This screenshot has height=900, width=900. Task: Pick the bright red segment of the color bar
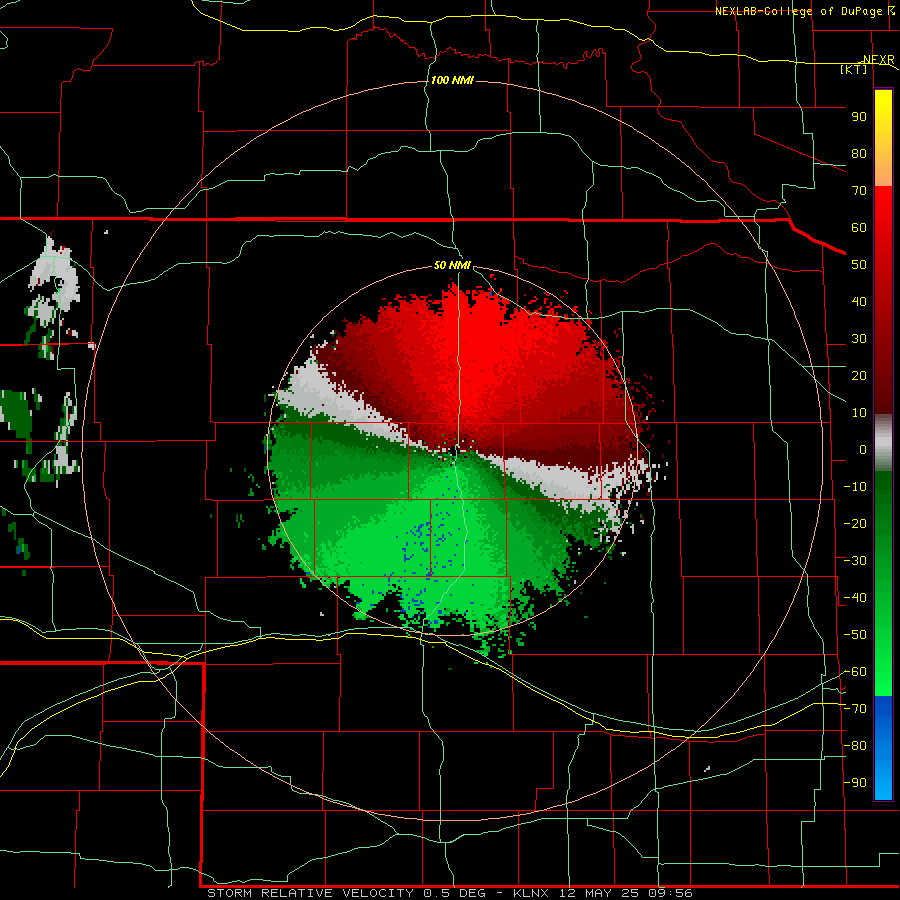[x=883, y=224]
